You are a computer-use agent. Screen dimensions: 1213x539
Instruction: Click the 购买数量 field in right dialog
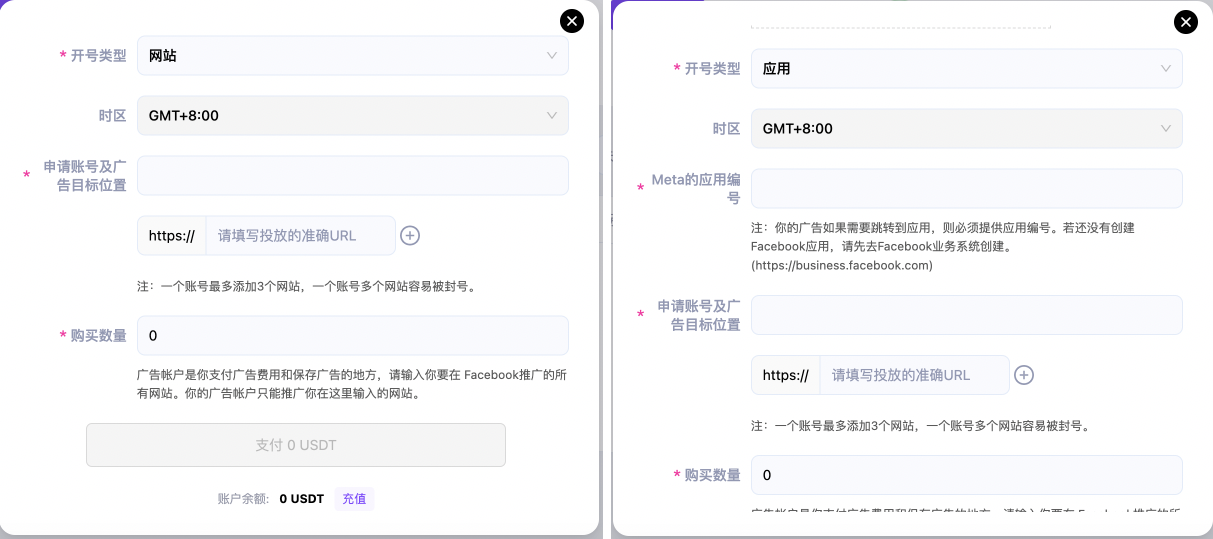(x=966, y=475)
